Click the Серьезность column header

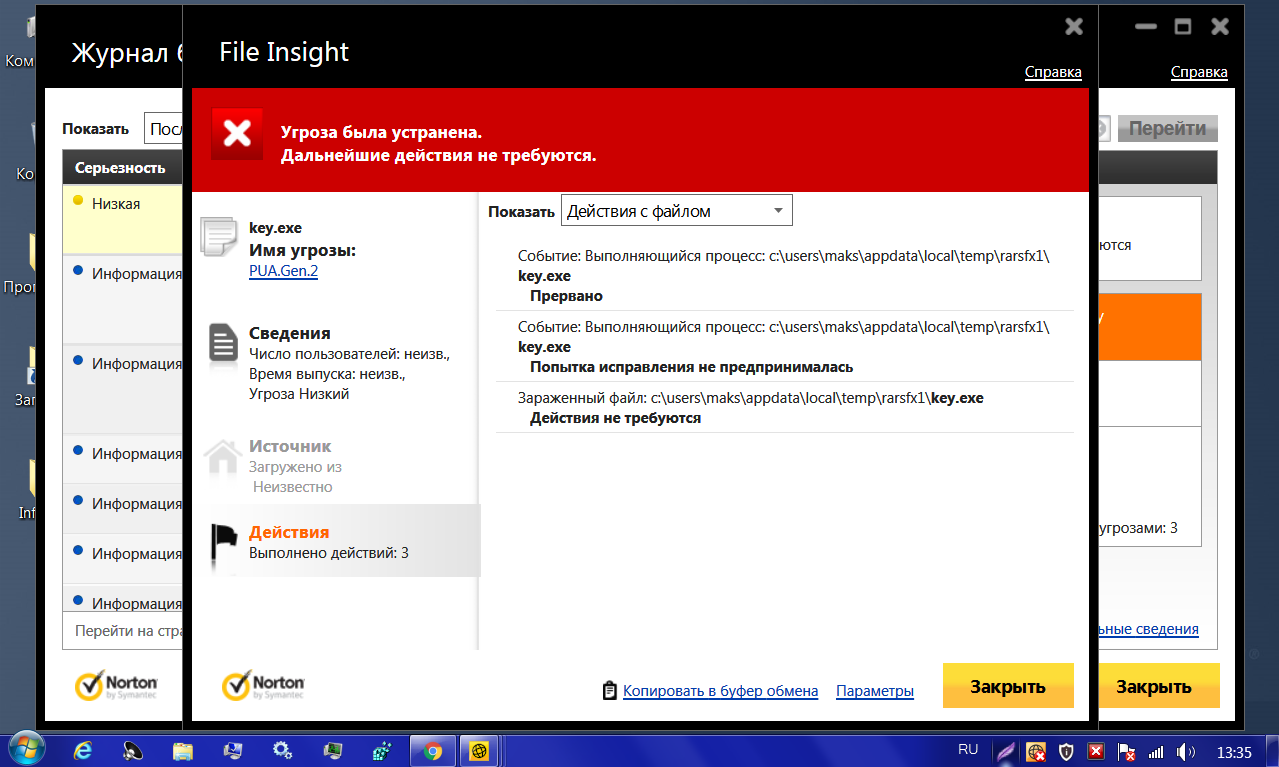click(122, 168)
